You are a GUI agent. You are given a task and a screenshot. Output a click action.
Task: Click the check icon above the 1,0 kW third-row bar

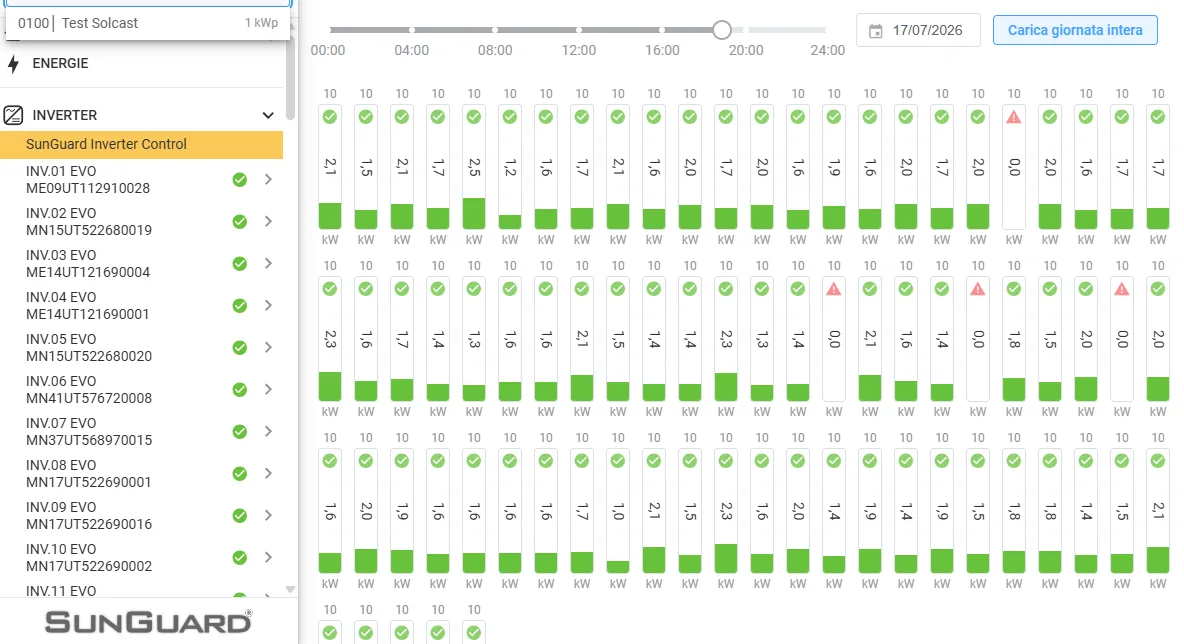click(x=618, y=461)
